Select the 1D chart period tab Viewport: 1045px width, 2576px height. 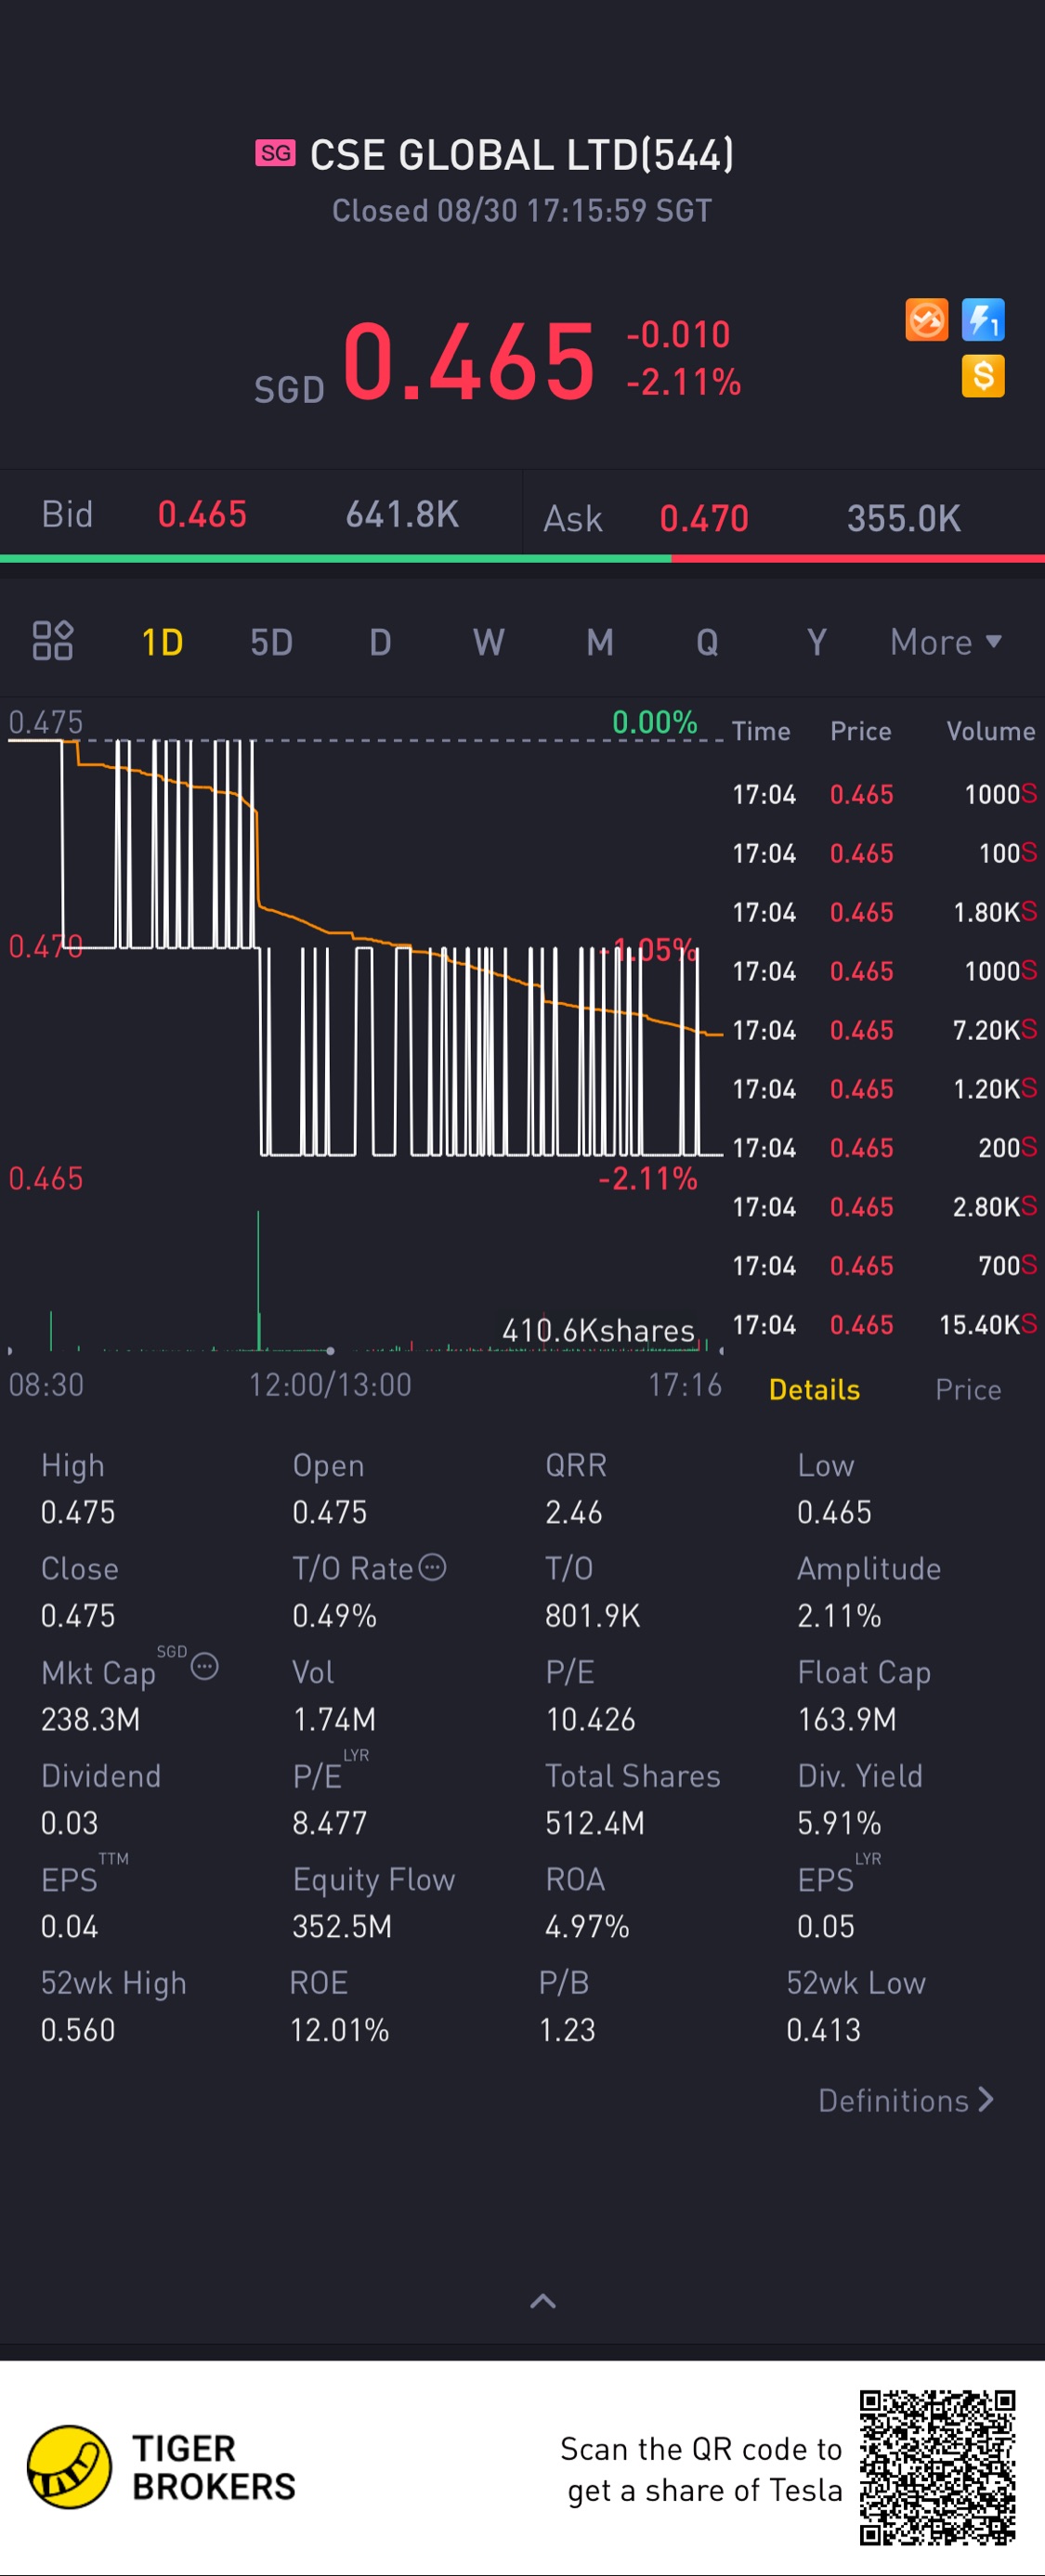coord(162,642)
